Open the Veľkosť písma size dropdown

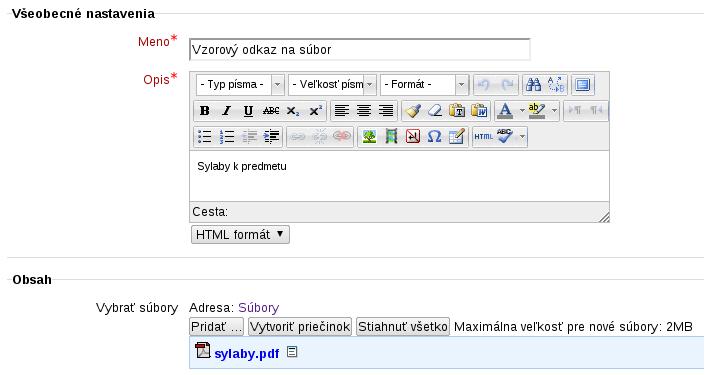click(332, 85)
